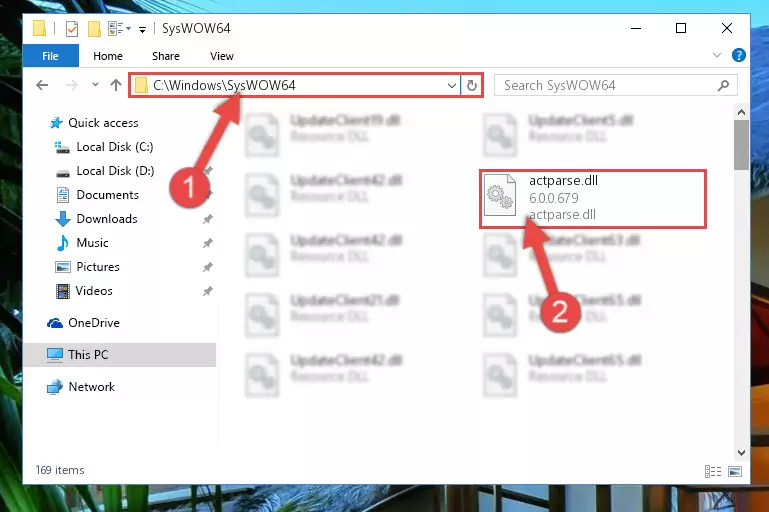Click the New Folder icon in title bar
The height and width of the screenshot is (512, 769).
tap(94, 29)
